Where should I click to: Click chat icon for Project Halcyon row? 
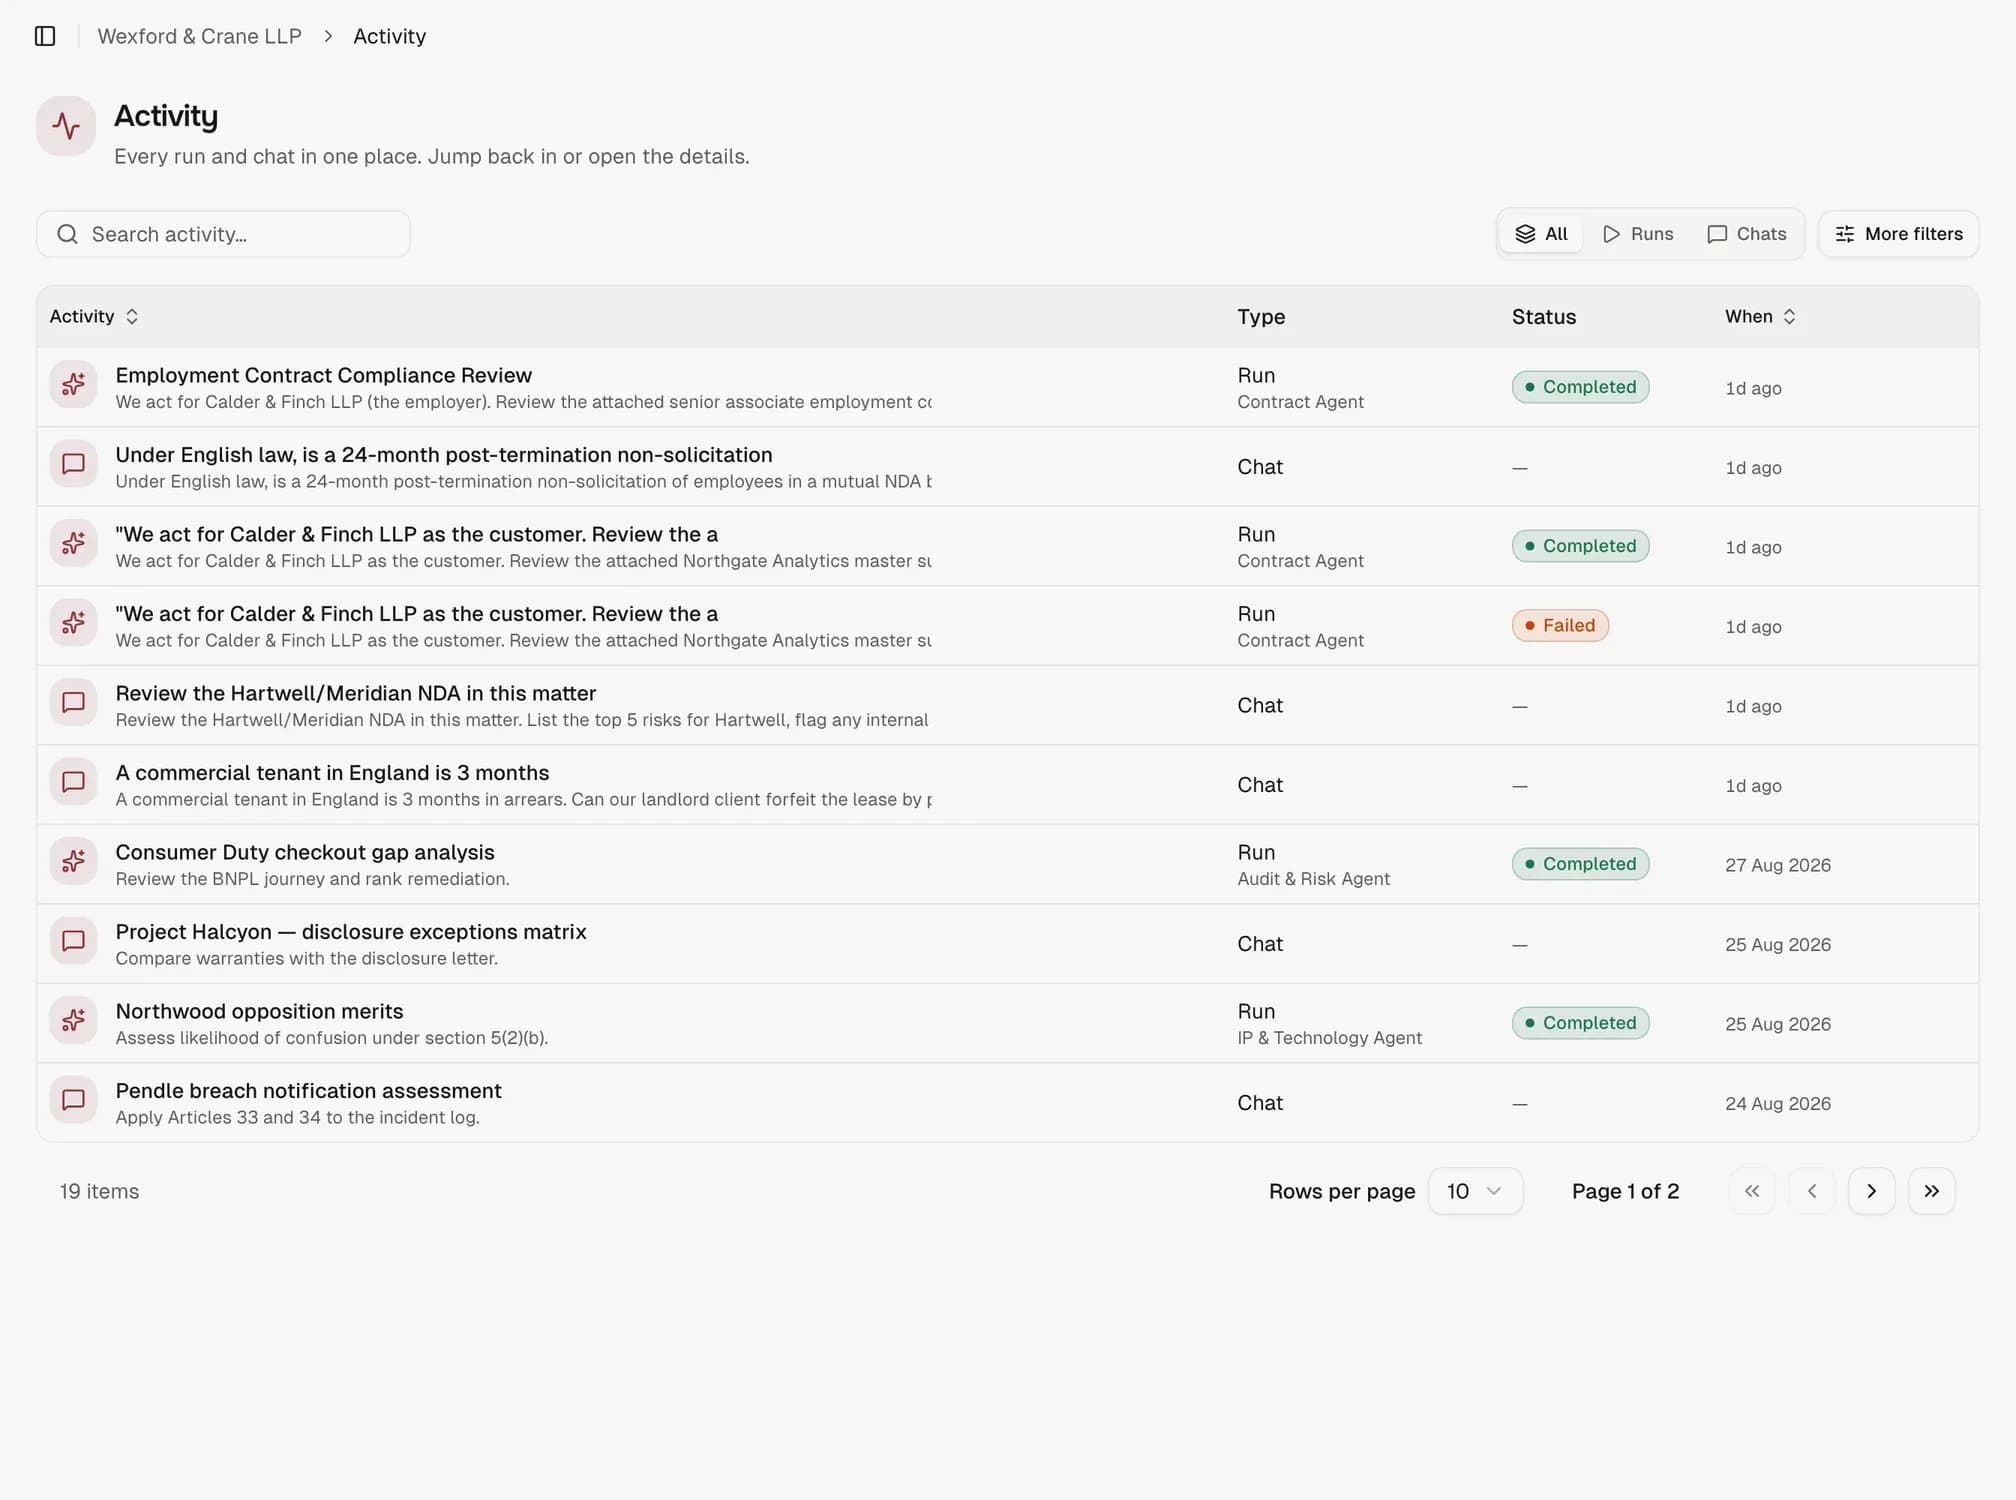pos(73,941)
